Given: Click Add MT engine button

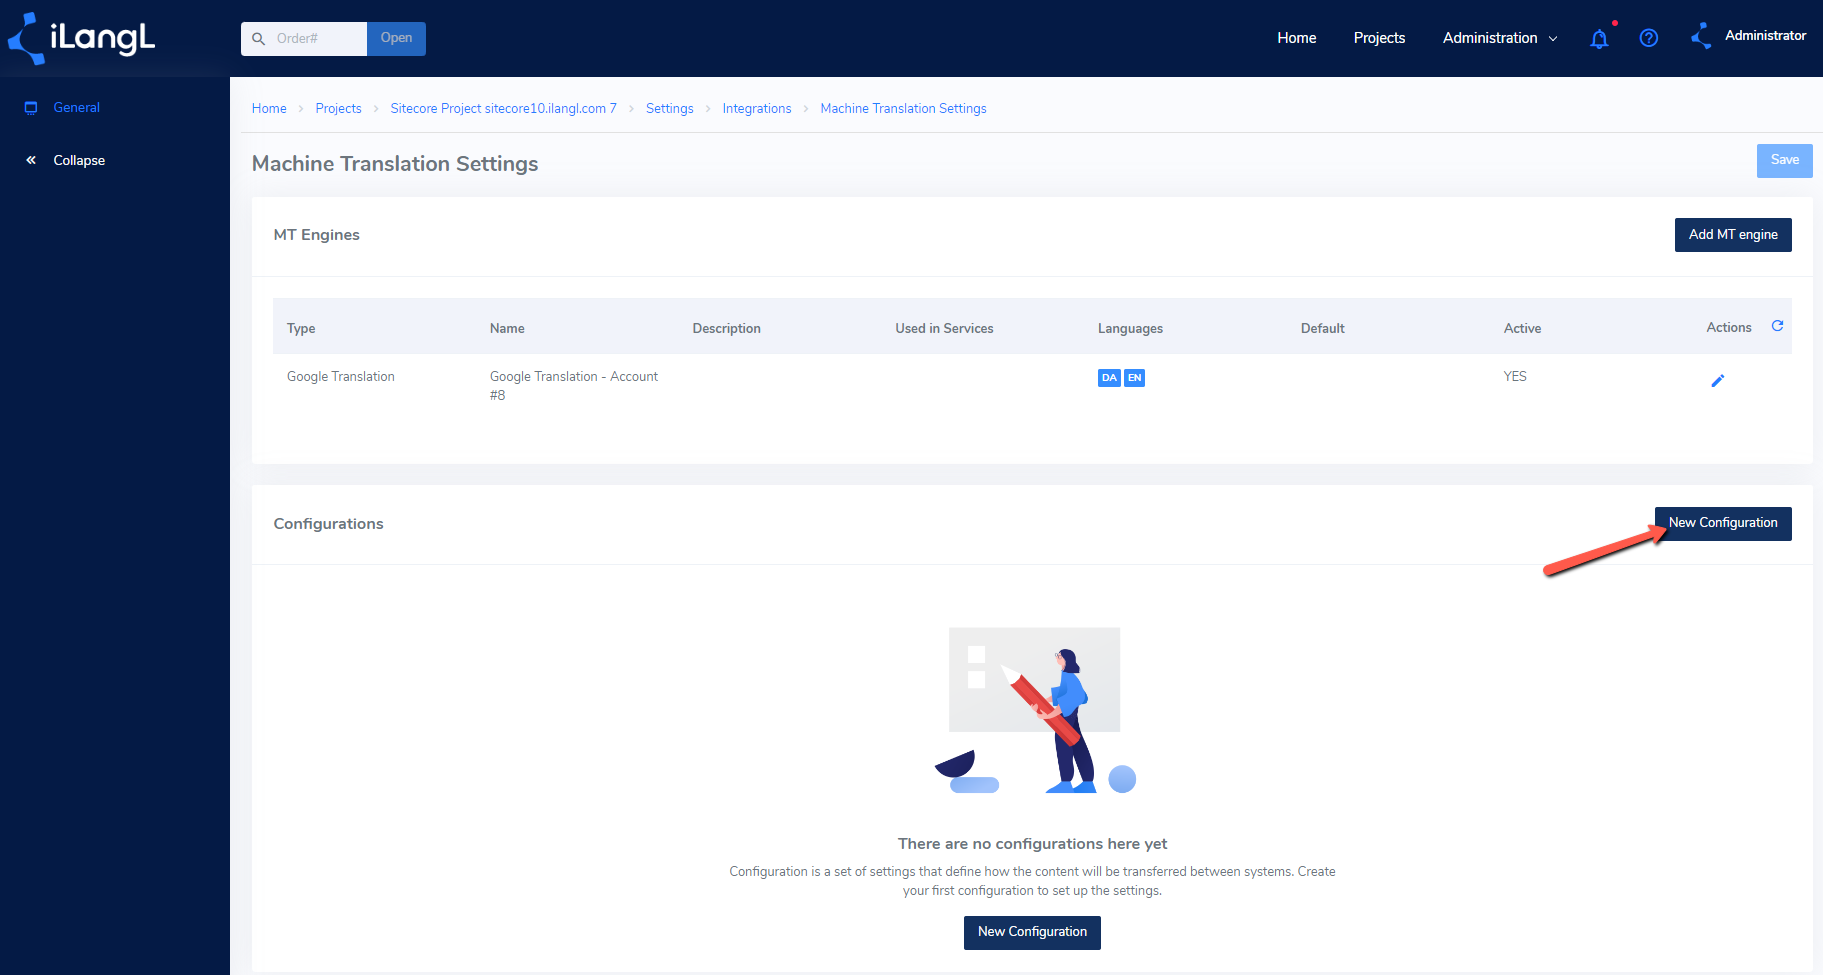Looking at the screenshot, I should 1733,235.
